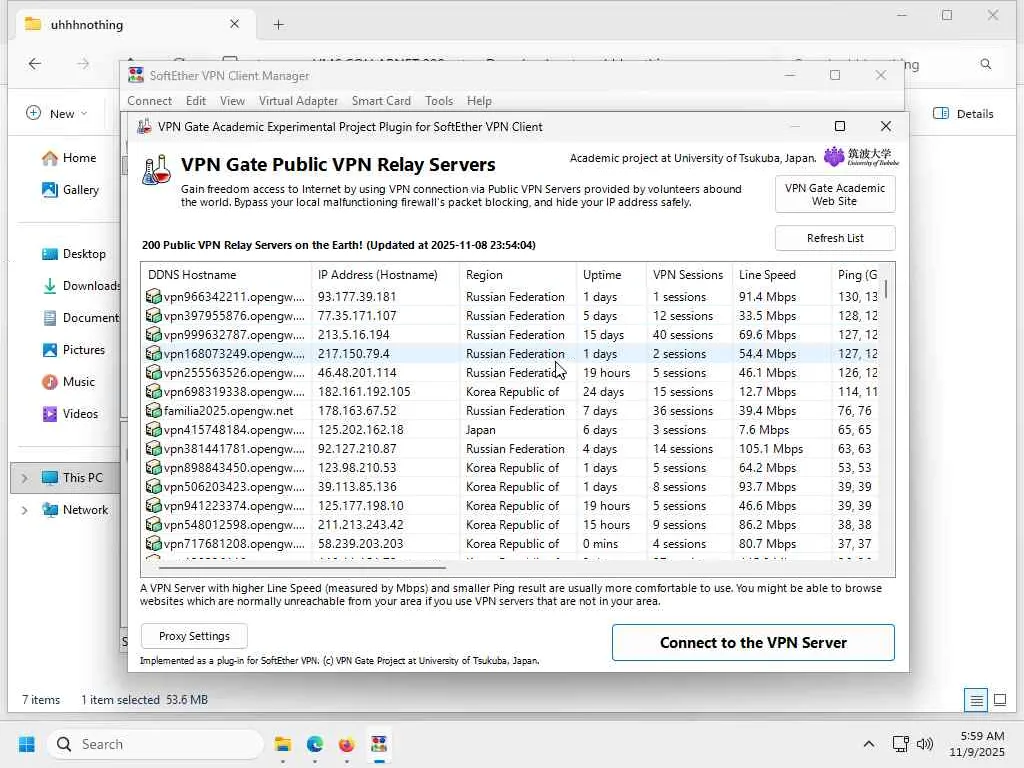Open Gallery in Explorer sidebar

click(x=70, y=190)
